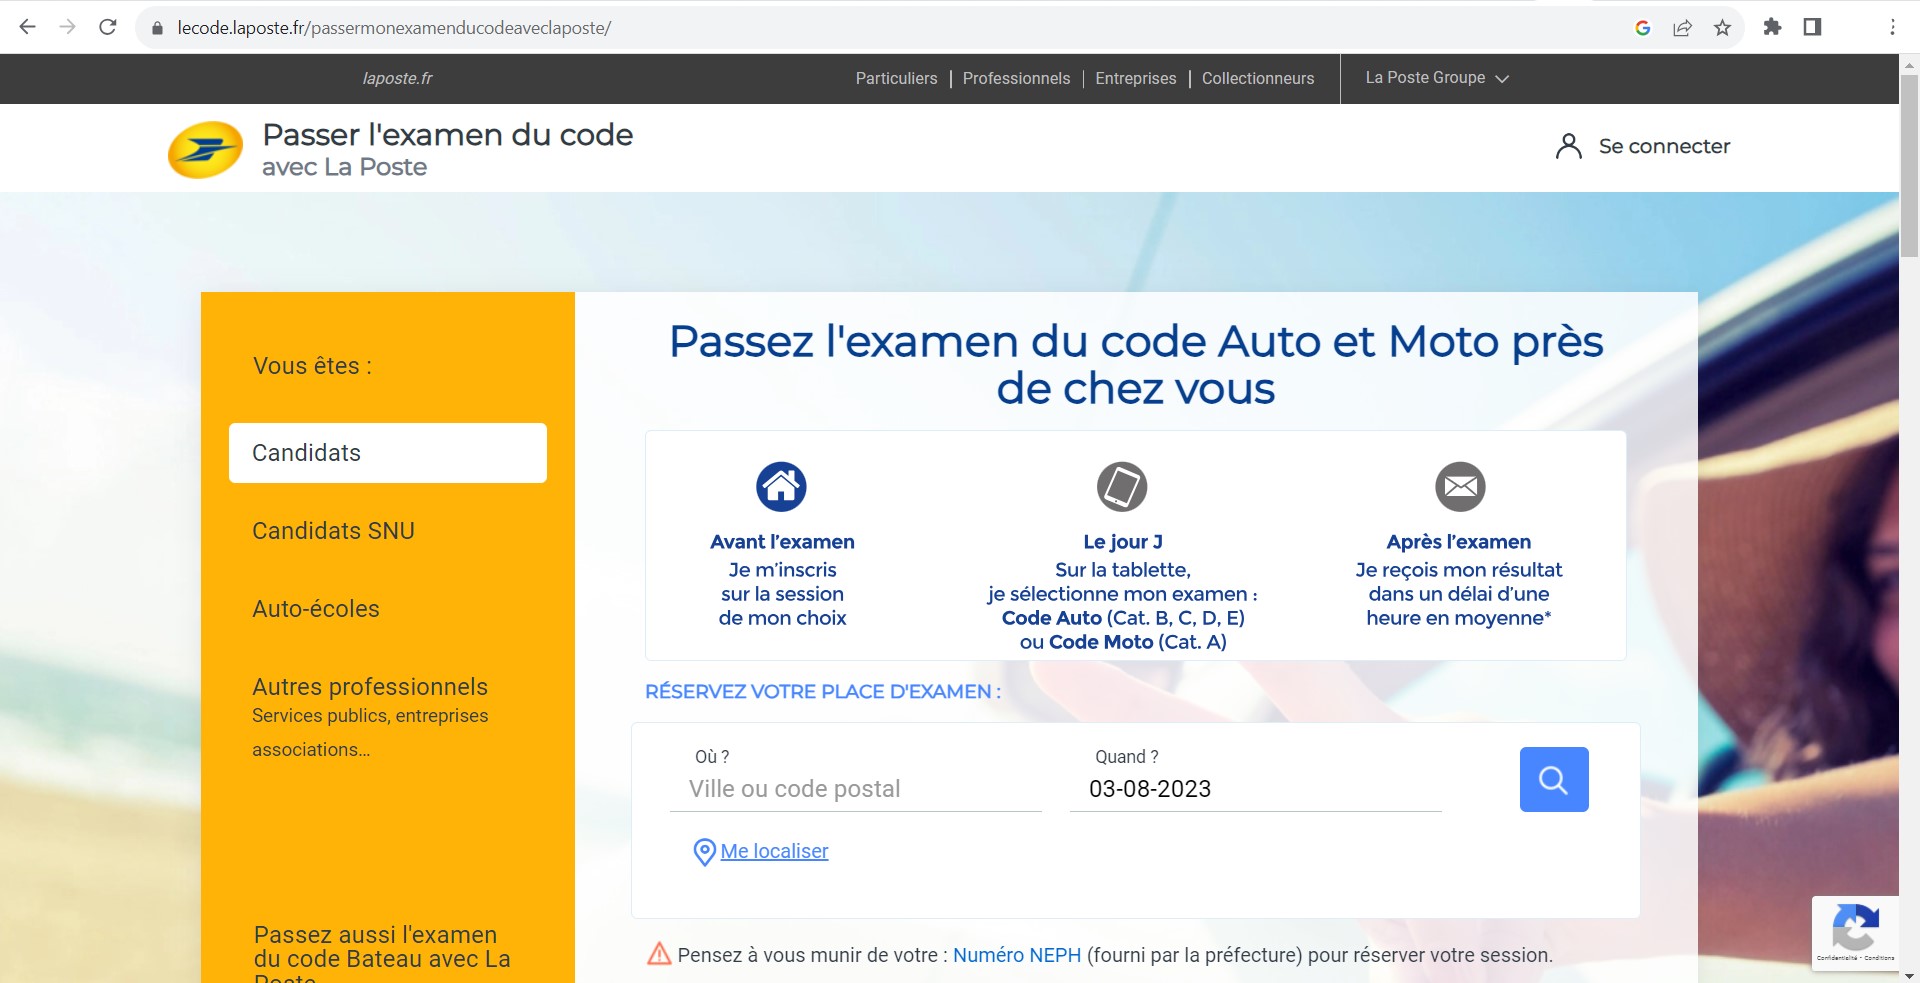Open the Professionnels top navigation link

pyautogui.click(x=1016, y=78)
